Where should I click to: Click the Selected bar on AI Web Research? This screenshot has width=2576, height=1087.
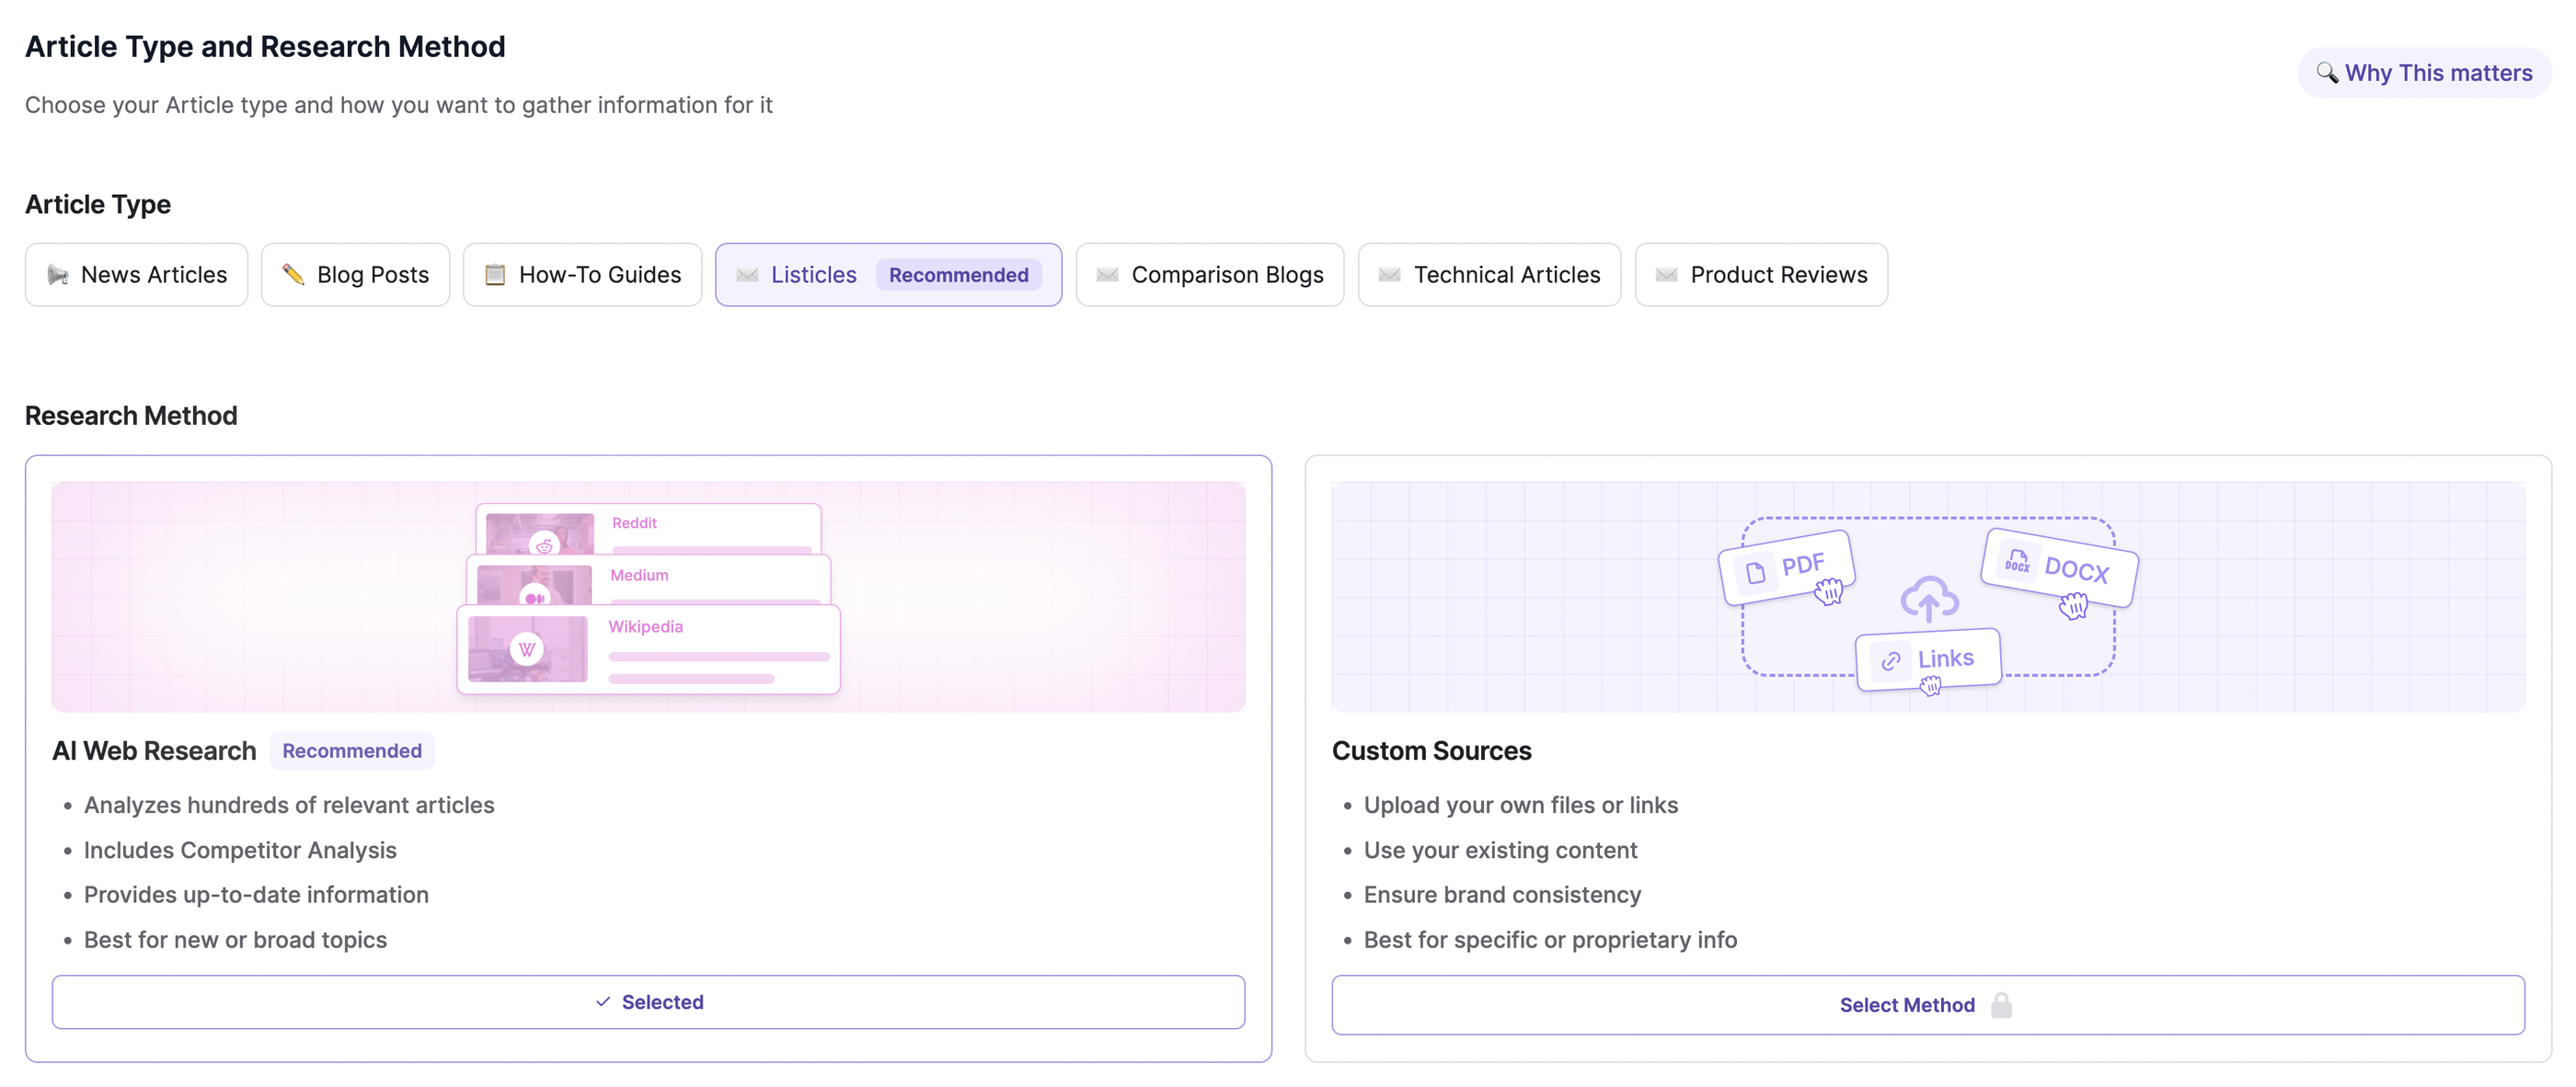coord(649,1001)
